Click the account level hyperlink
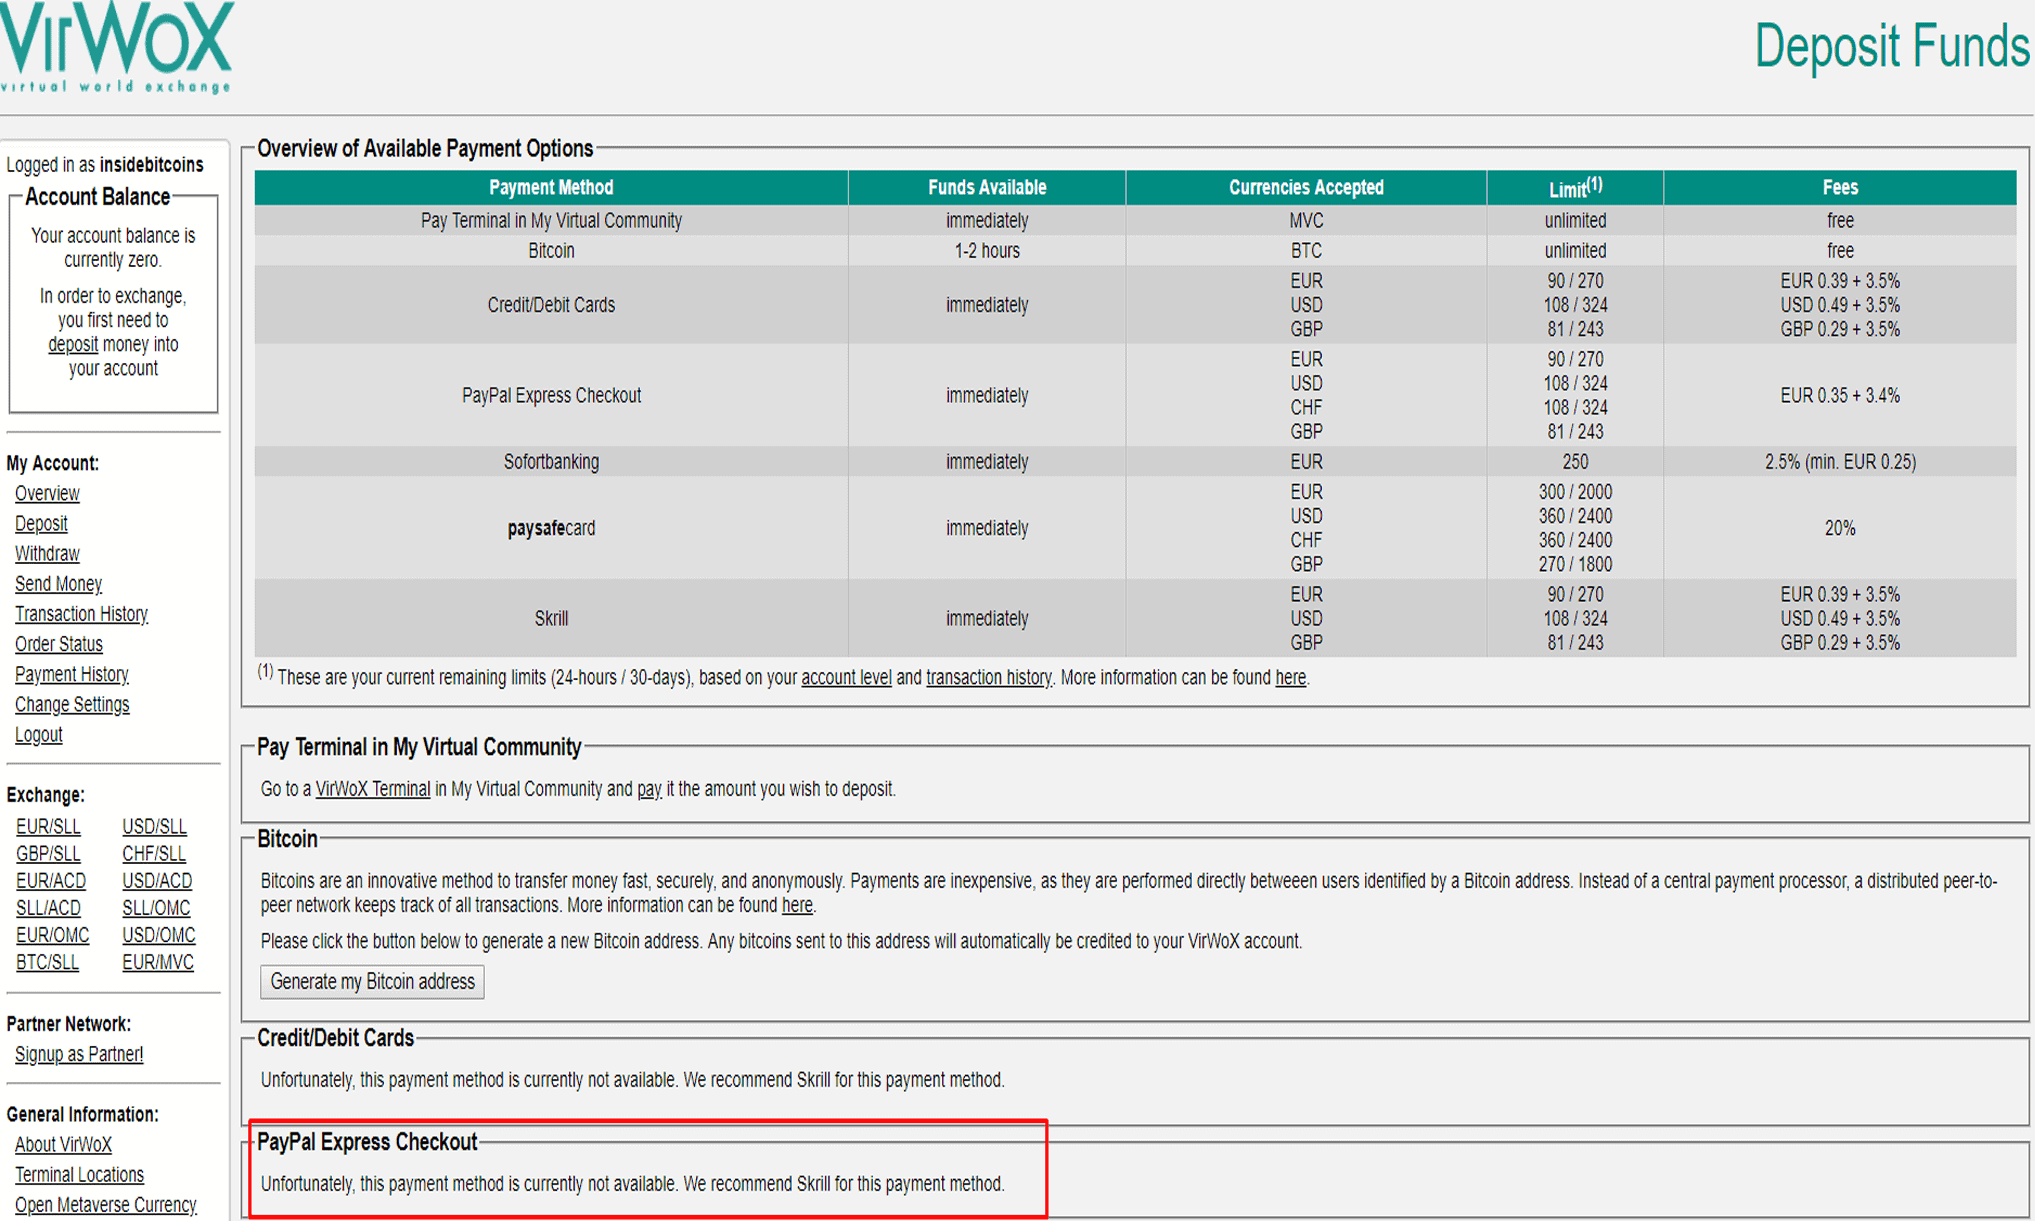 coord(839,677)
